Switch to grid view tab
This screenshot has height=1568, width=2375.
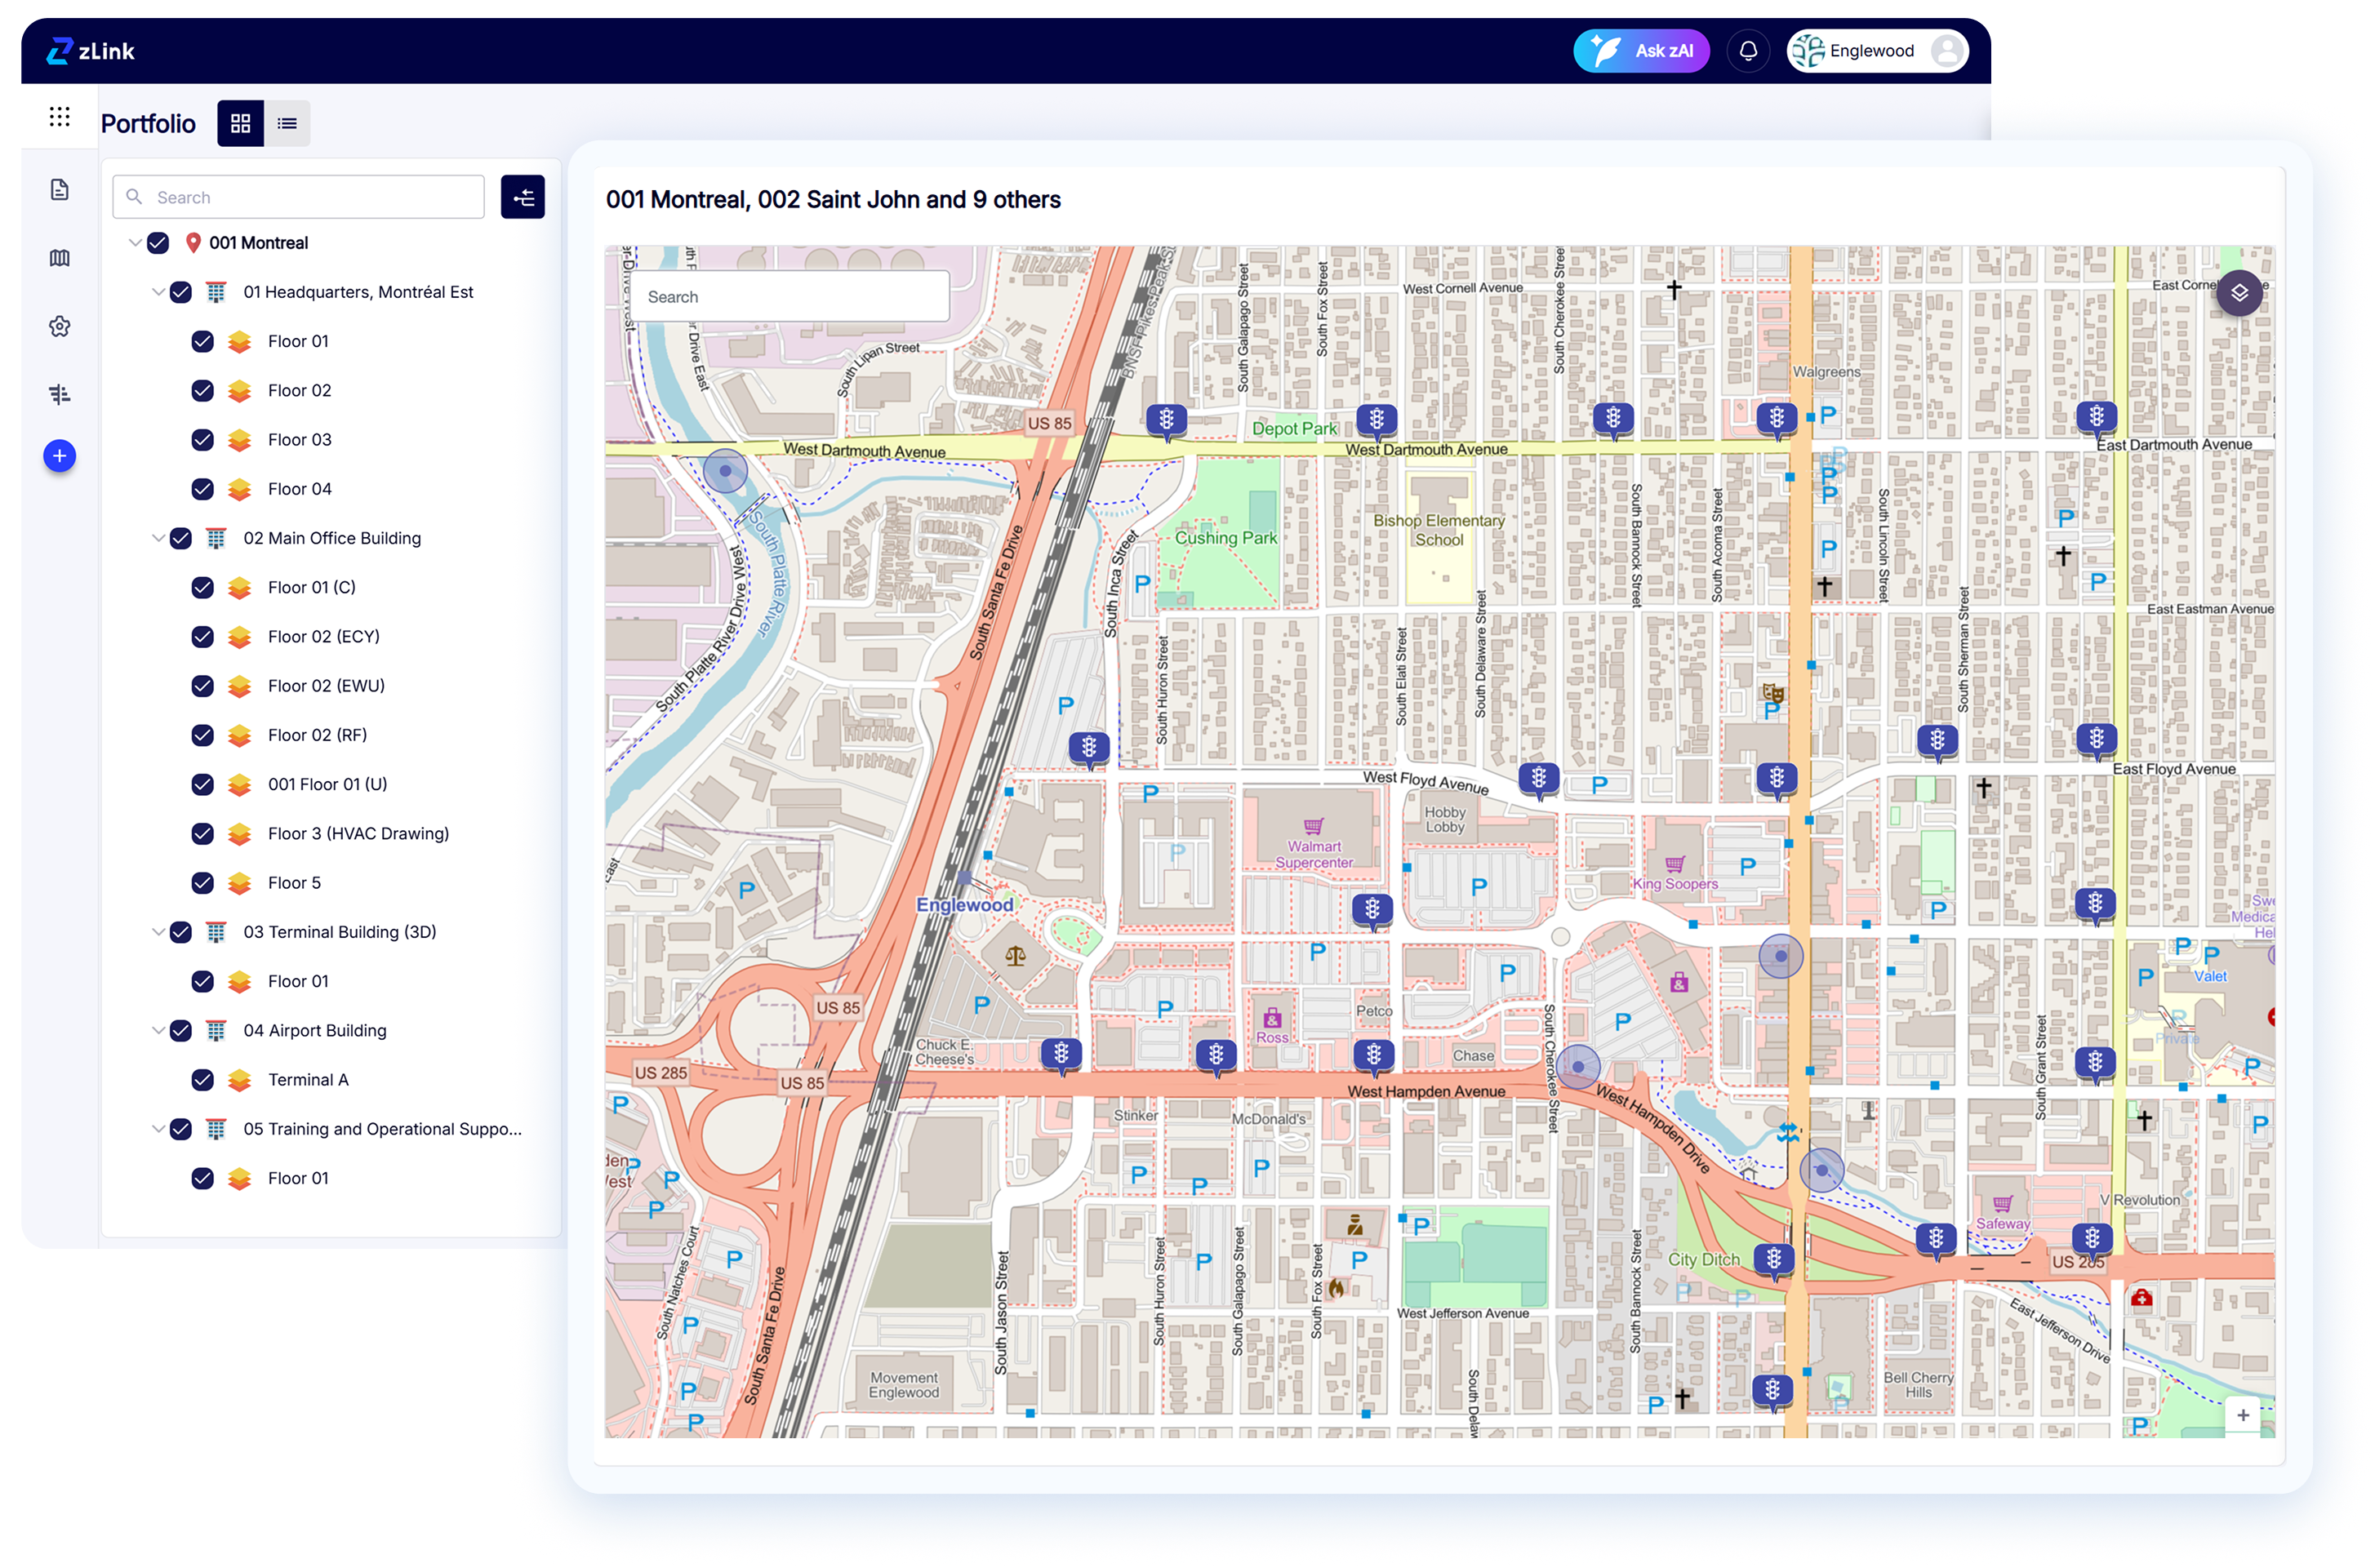click(240, 123)
